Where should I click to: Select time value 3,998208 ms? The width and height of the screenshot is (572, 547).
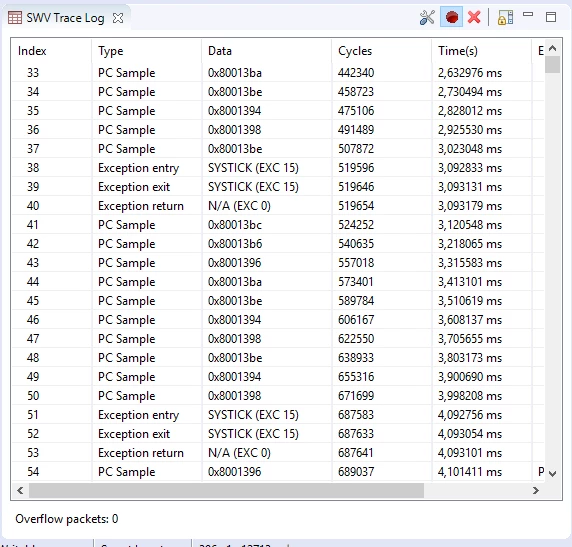click(470, 396)
